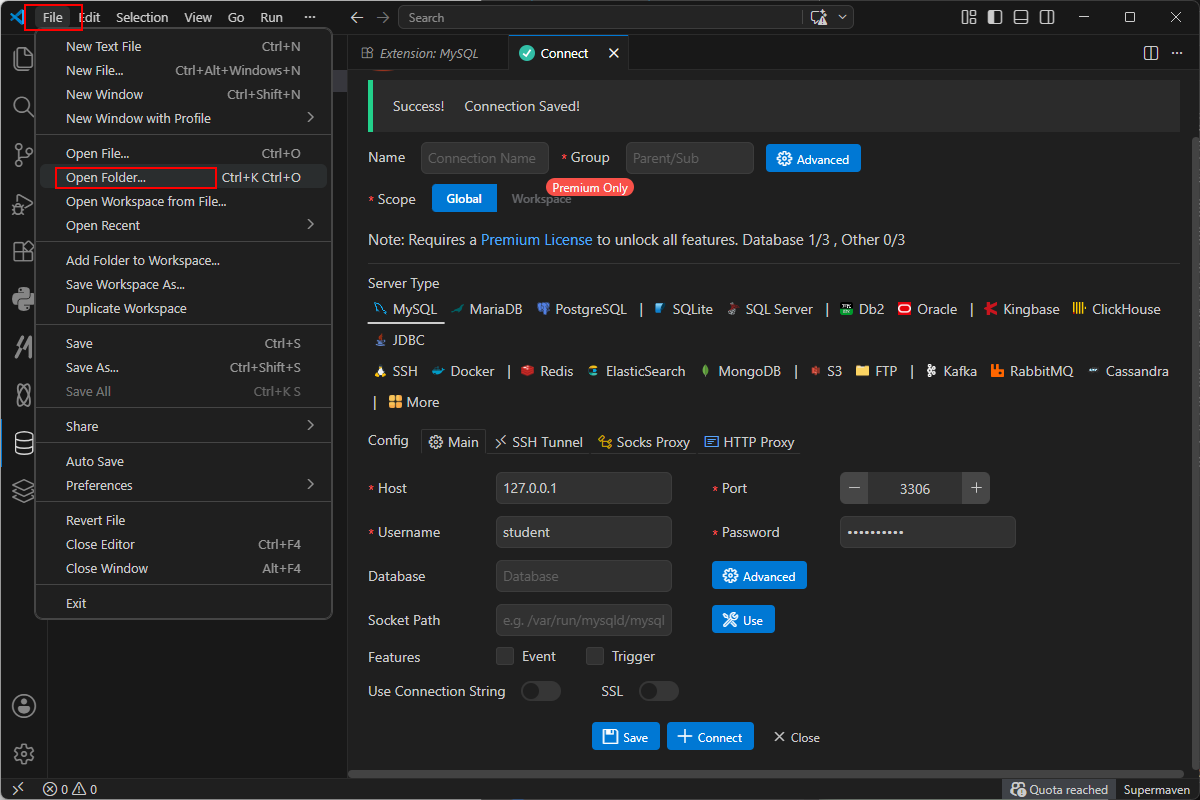Screen dimensions: 1200x800
Task: Click the remote window status icon
Action: tap(17, 789)
